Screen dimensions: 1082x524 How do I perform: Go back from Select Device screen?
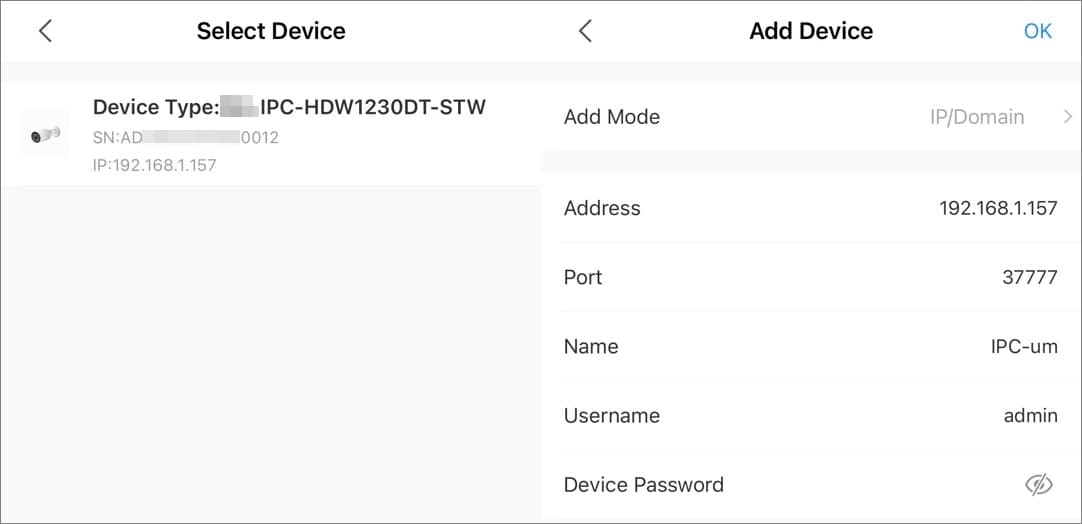(46, 31)
